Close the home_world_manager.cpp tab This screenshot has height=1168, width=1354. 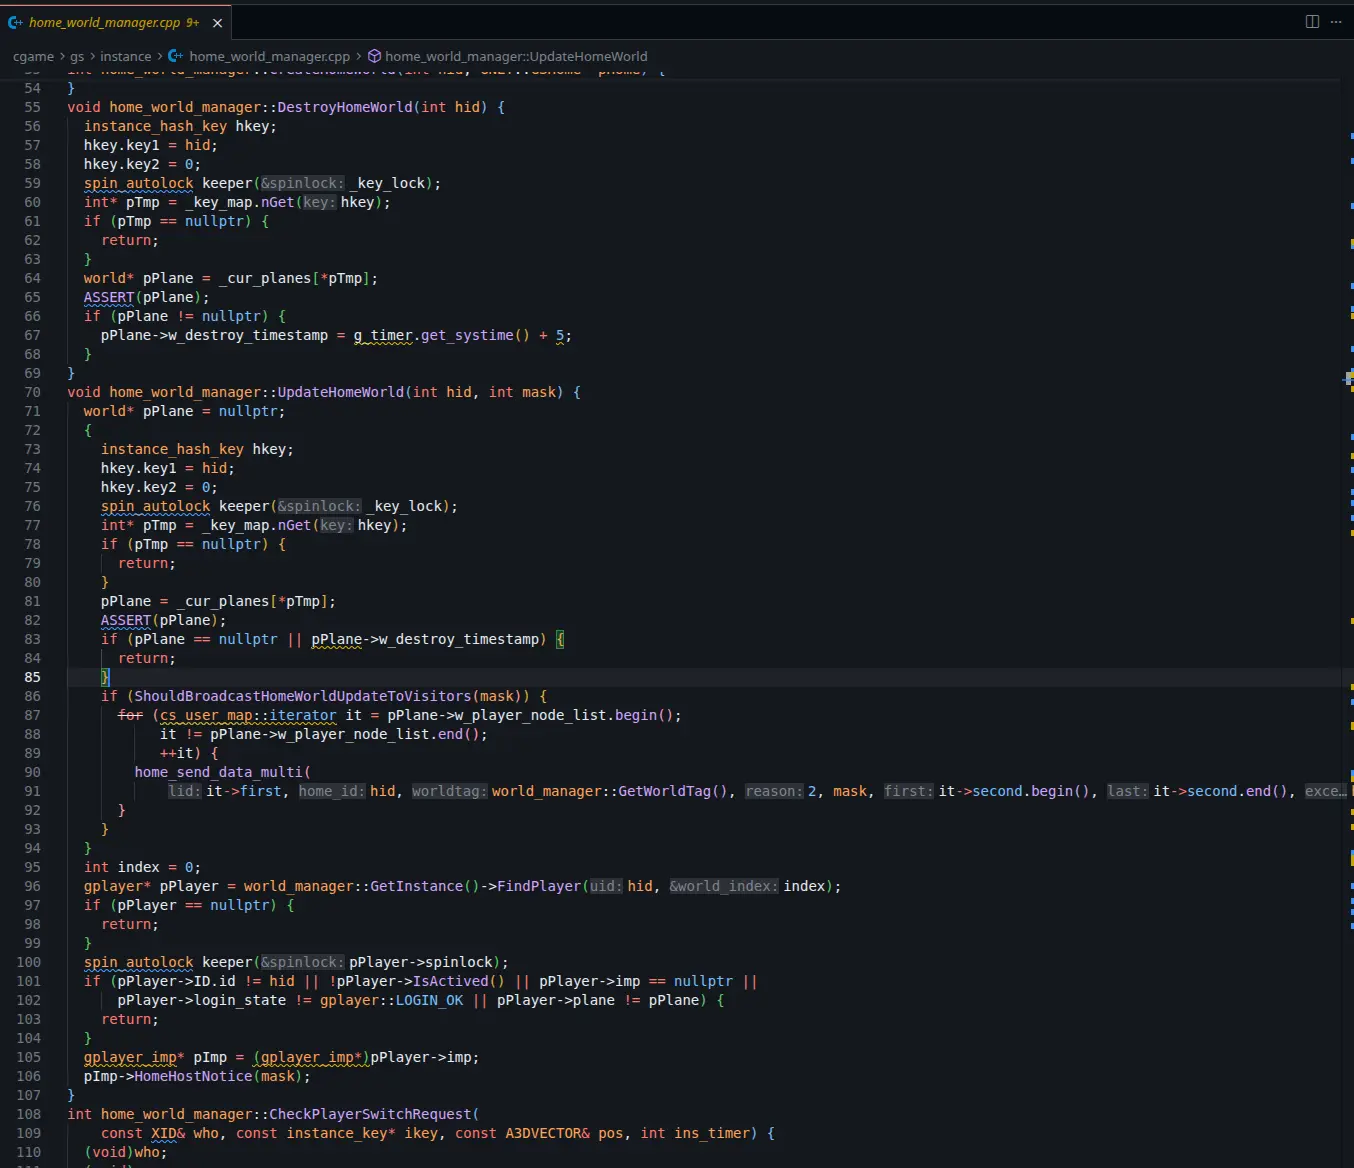pyautogui.click(x=217, y=22)
